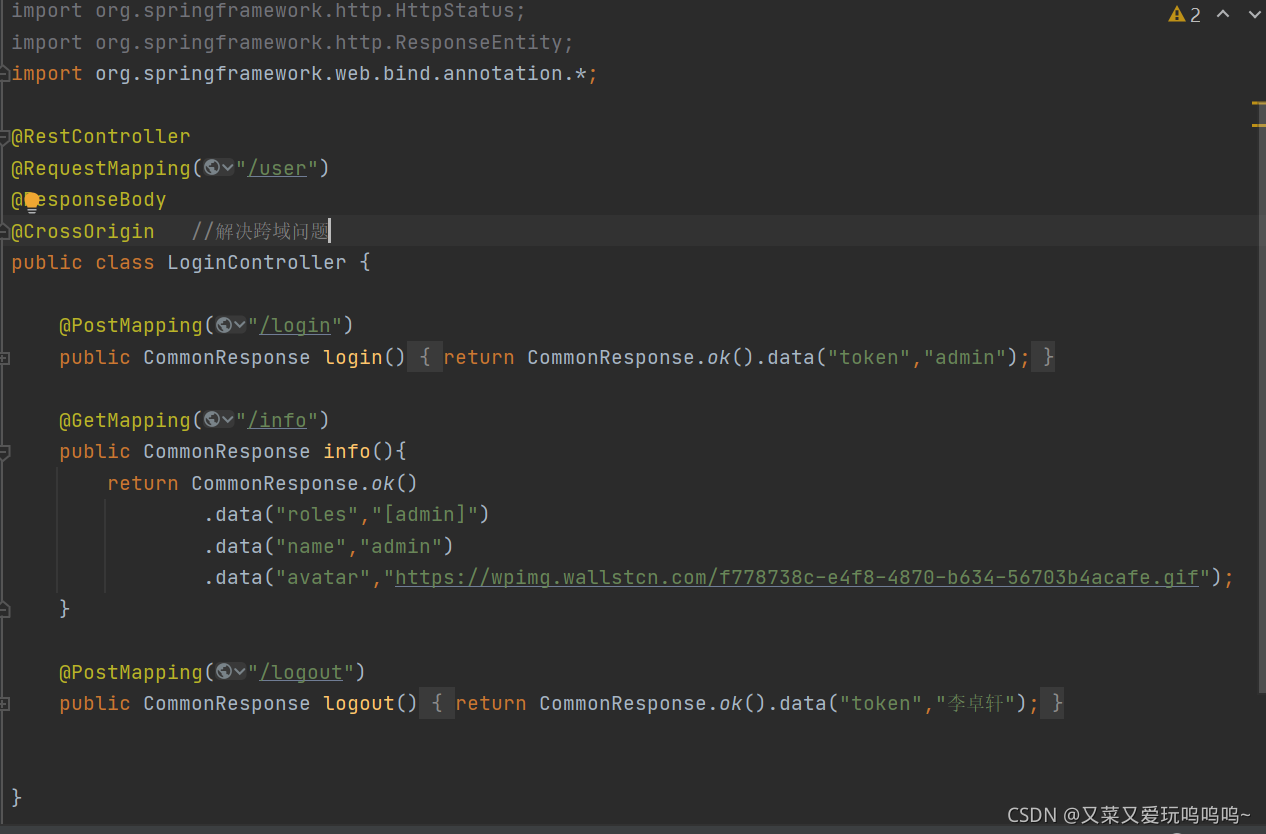
Task: Click the fold end marker at info() closing brace
Action: 5,608
